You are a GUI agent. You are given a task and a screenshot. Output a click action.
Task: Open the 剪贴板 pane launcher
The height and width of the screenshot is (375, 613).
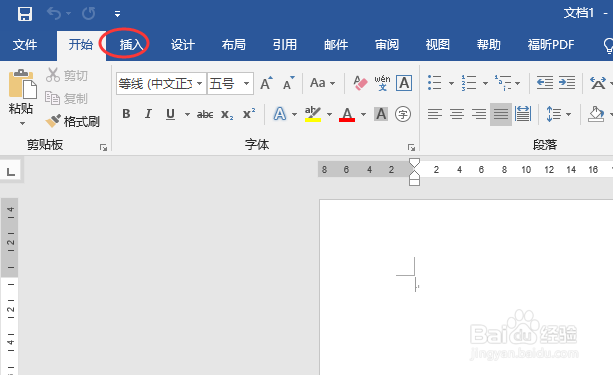pos(103,147)
